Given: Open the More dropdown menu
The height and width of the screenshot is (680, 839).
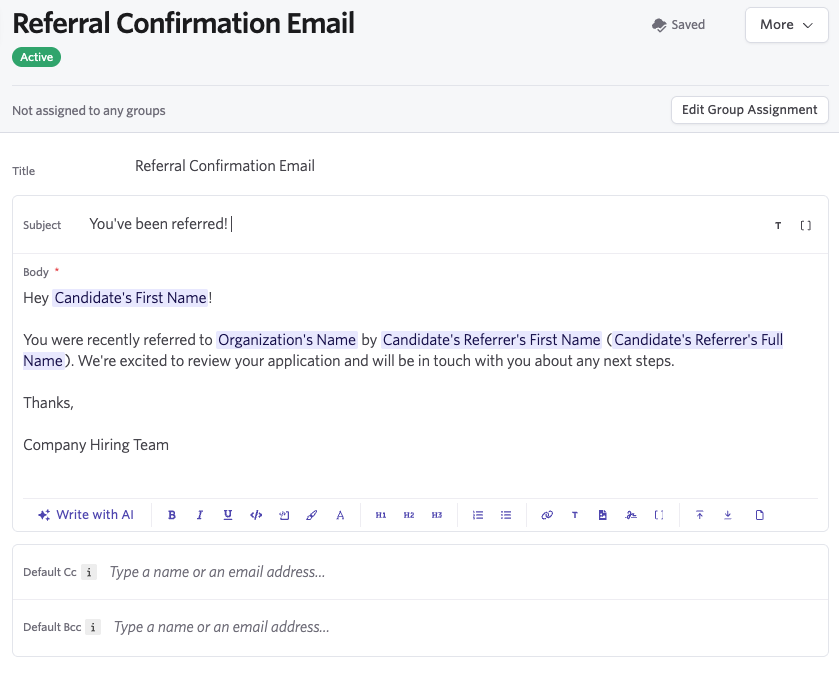Looking at the screenshot, I should 786,25.
